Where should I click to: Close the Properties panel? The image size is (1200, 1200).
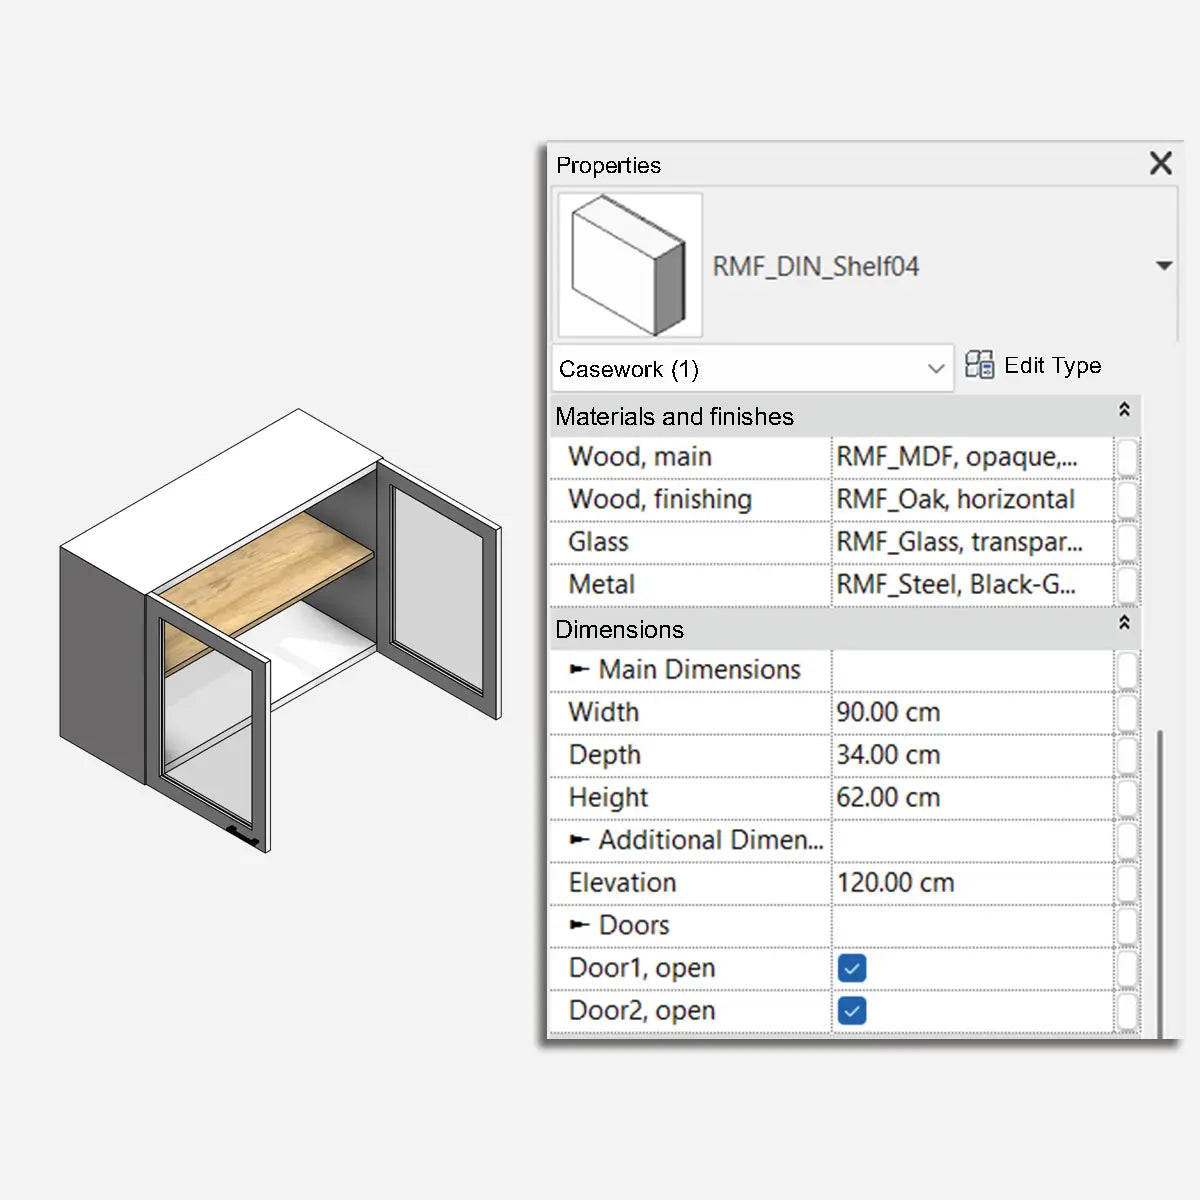pos(1160,163)
